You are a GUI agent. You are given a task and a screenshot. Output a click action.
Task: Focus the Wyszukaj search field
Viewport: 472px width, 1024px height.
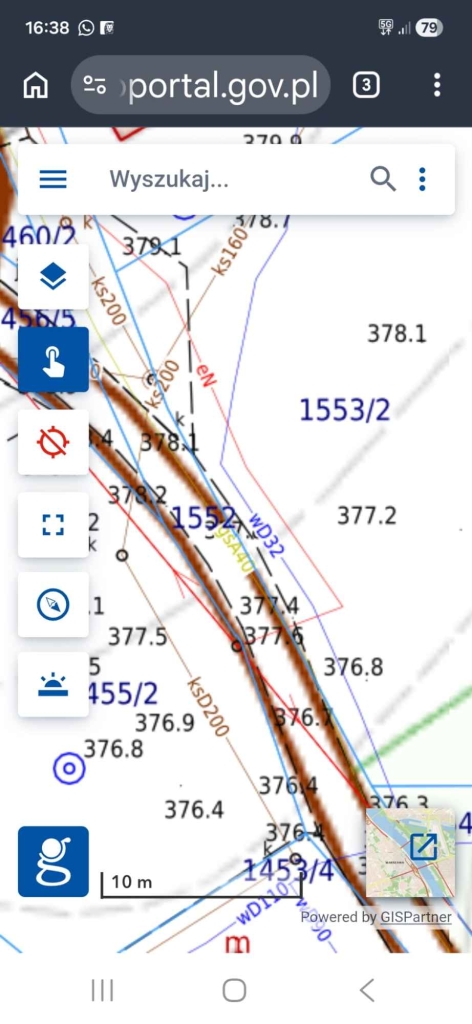pyautogui.click(x=228, y=179)
